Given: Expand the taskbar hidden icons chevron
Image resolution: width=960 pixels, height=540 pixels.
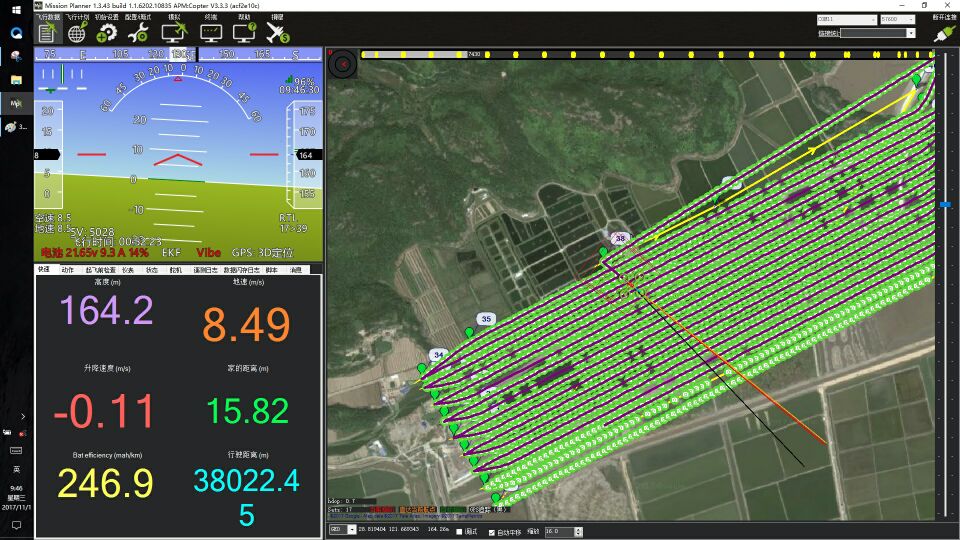Looking at the screenshot, I should click(23, 416).
